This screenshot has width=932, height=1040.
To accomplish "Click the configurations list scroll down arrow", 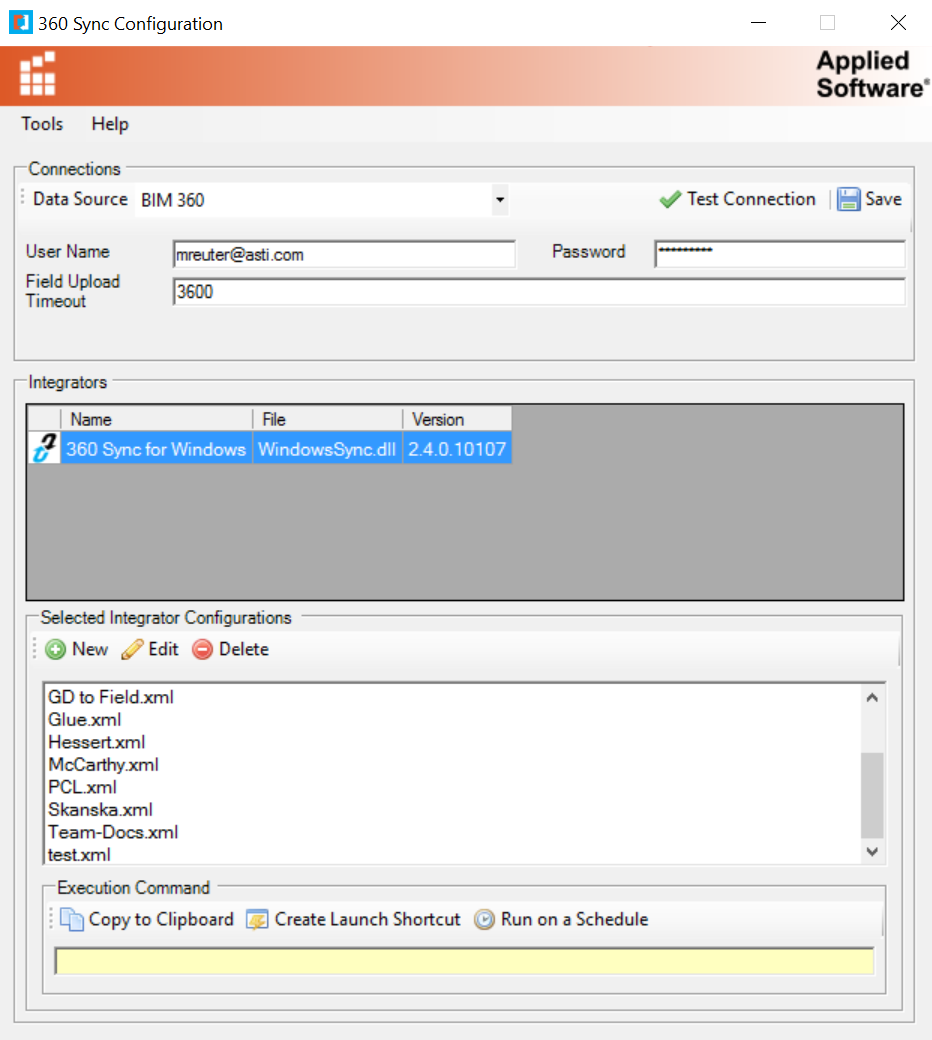I will 872,852.
